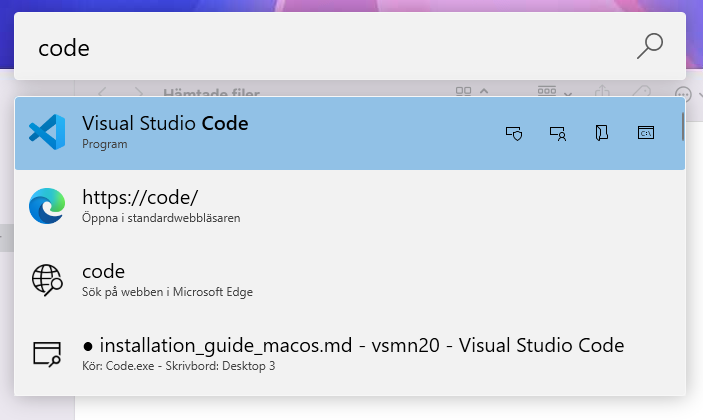Click the Microsoft Edge icon
The image size is (703, 420).
47,206
